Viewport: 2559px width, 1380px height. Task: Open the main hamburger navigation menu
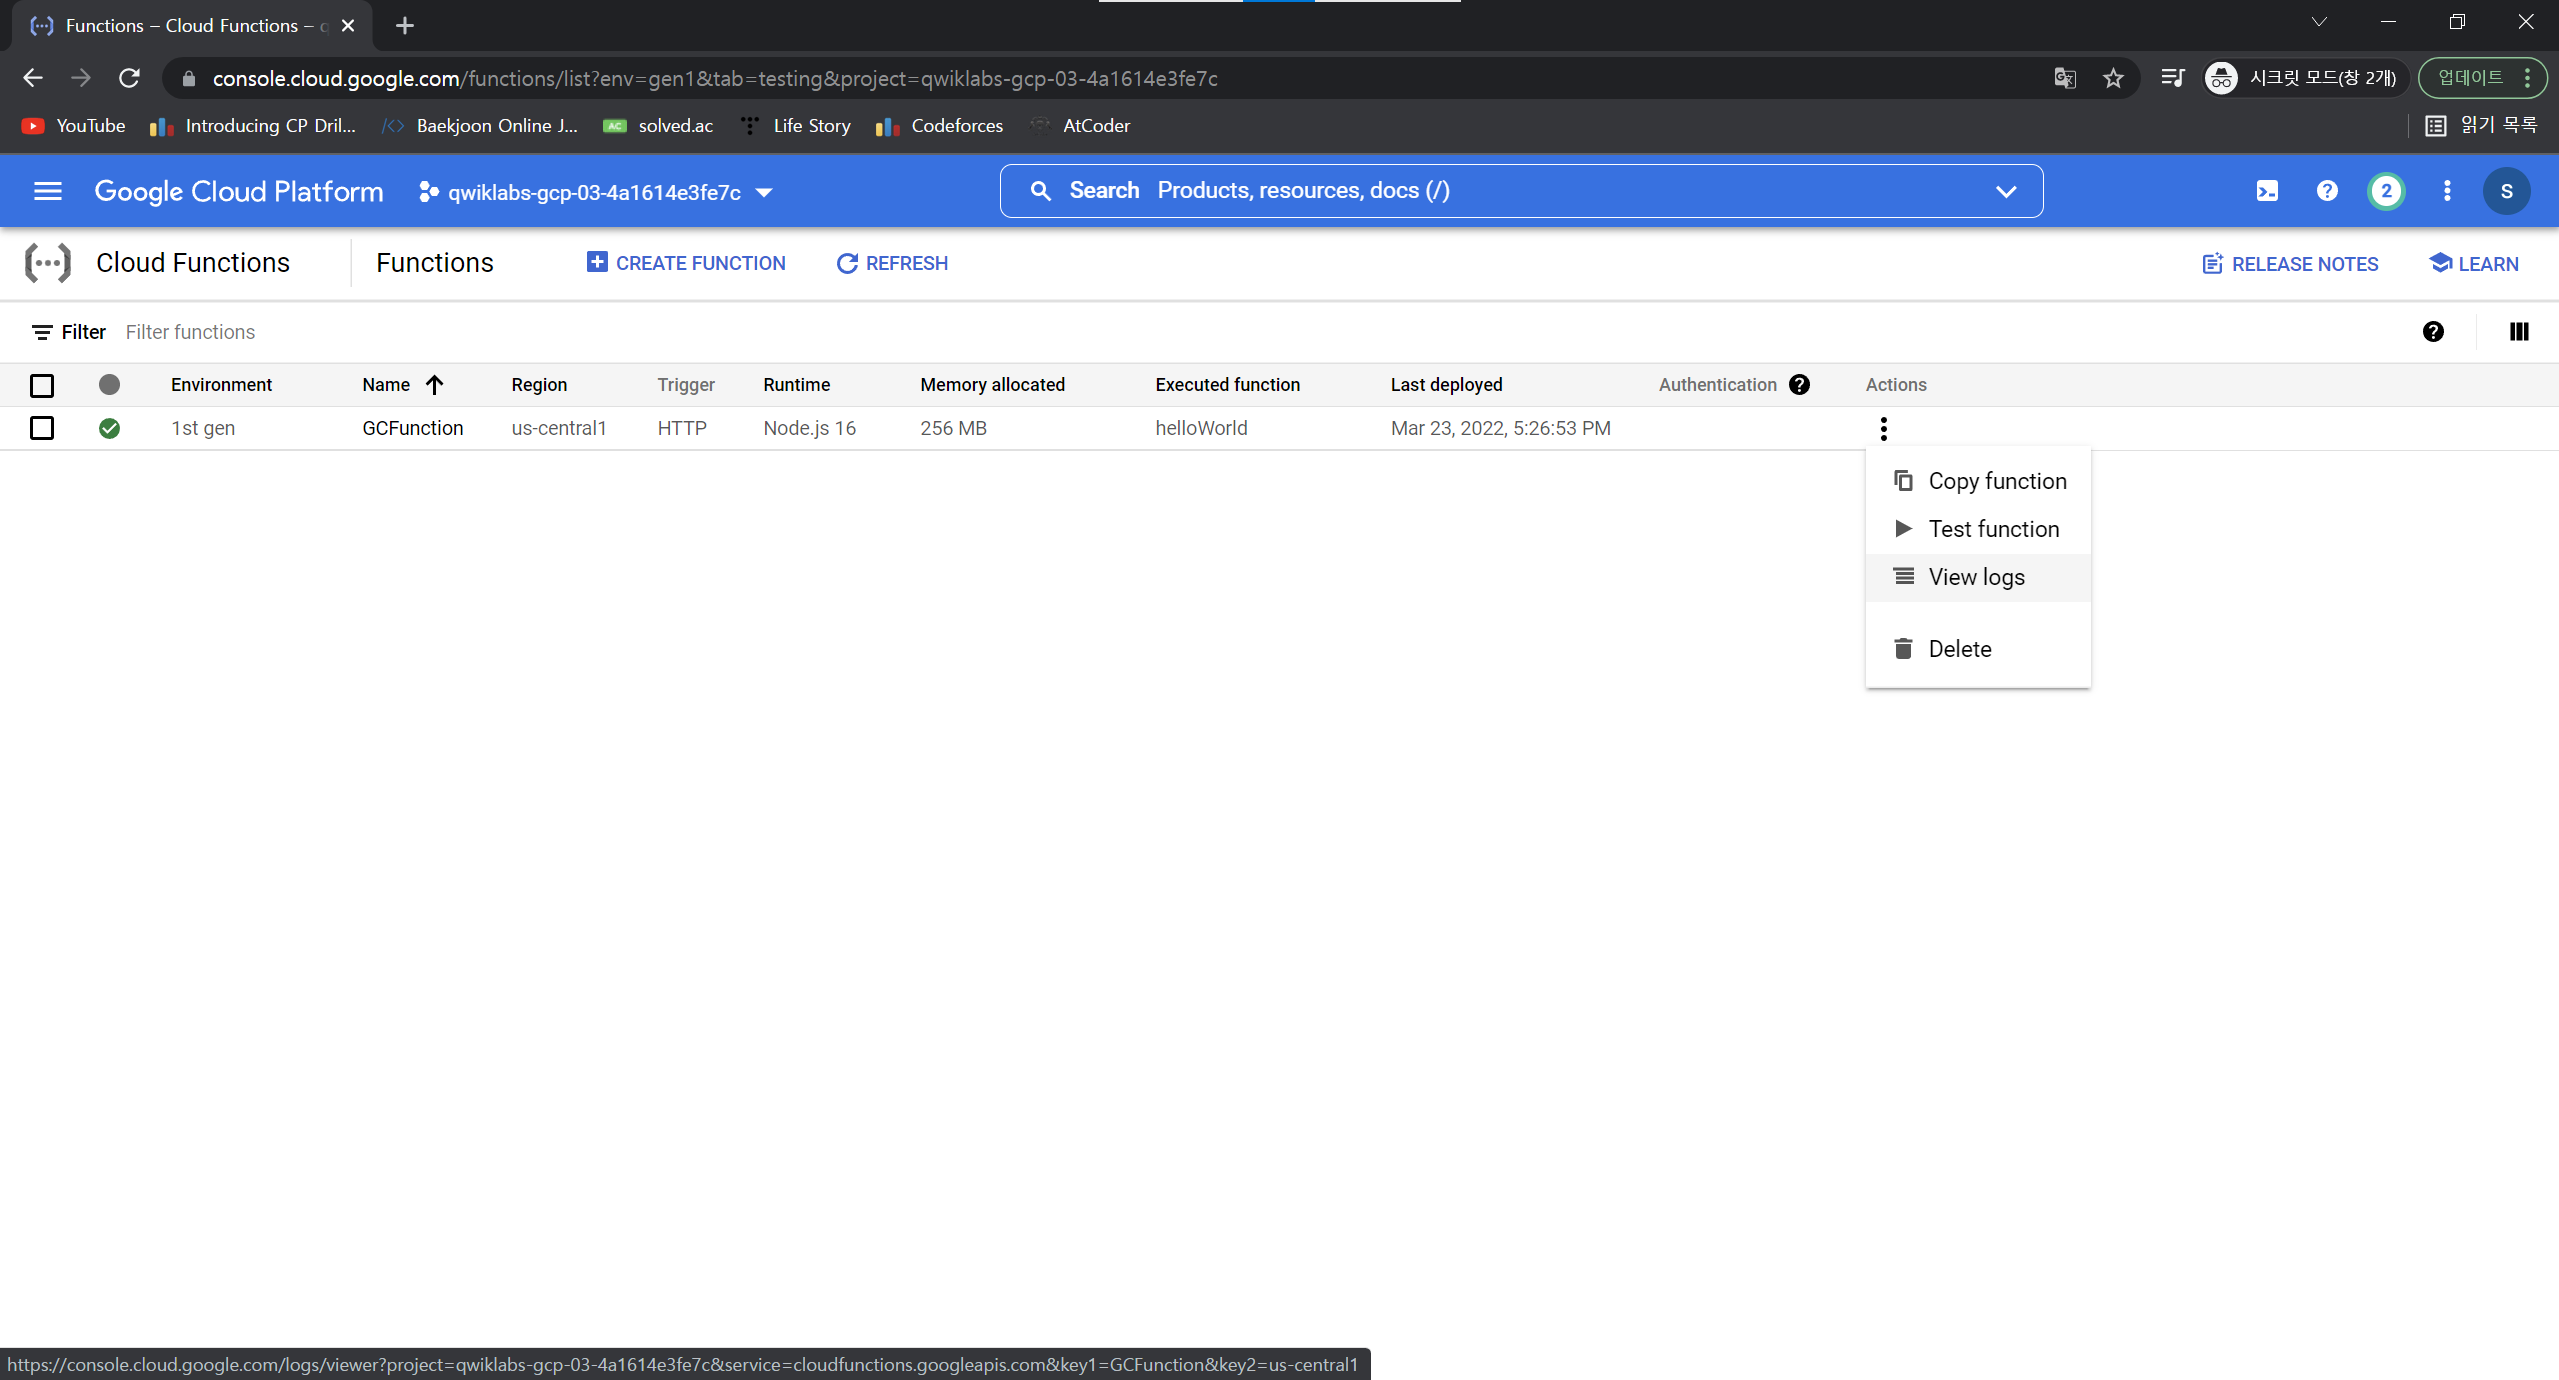click(x=47, y=191)
